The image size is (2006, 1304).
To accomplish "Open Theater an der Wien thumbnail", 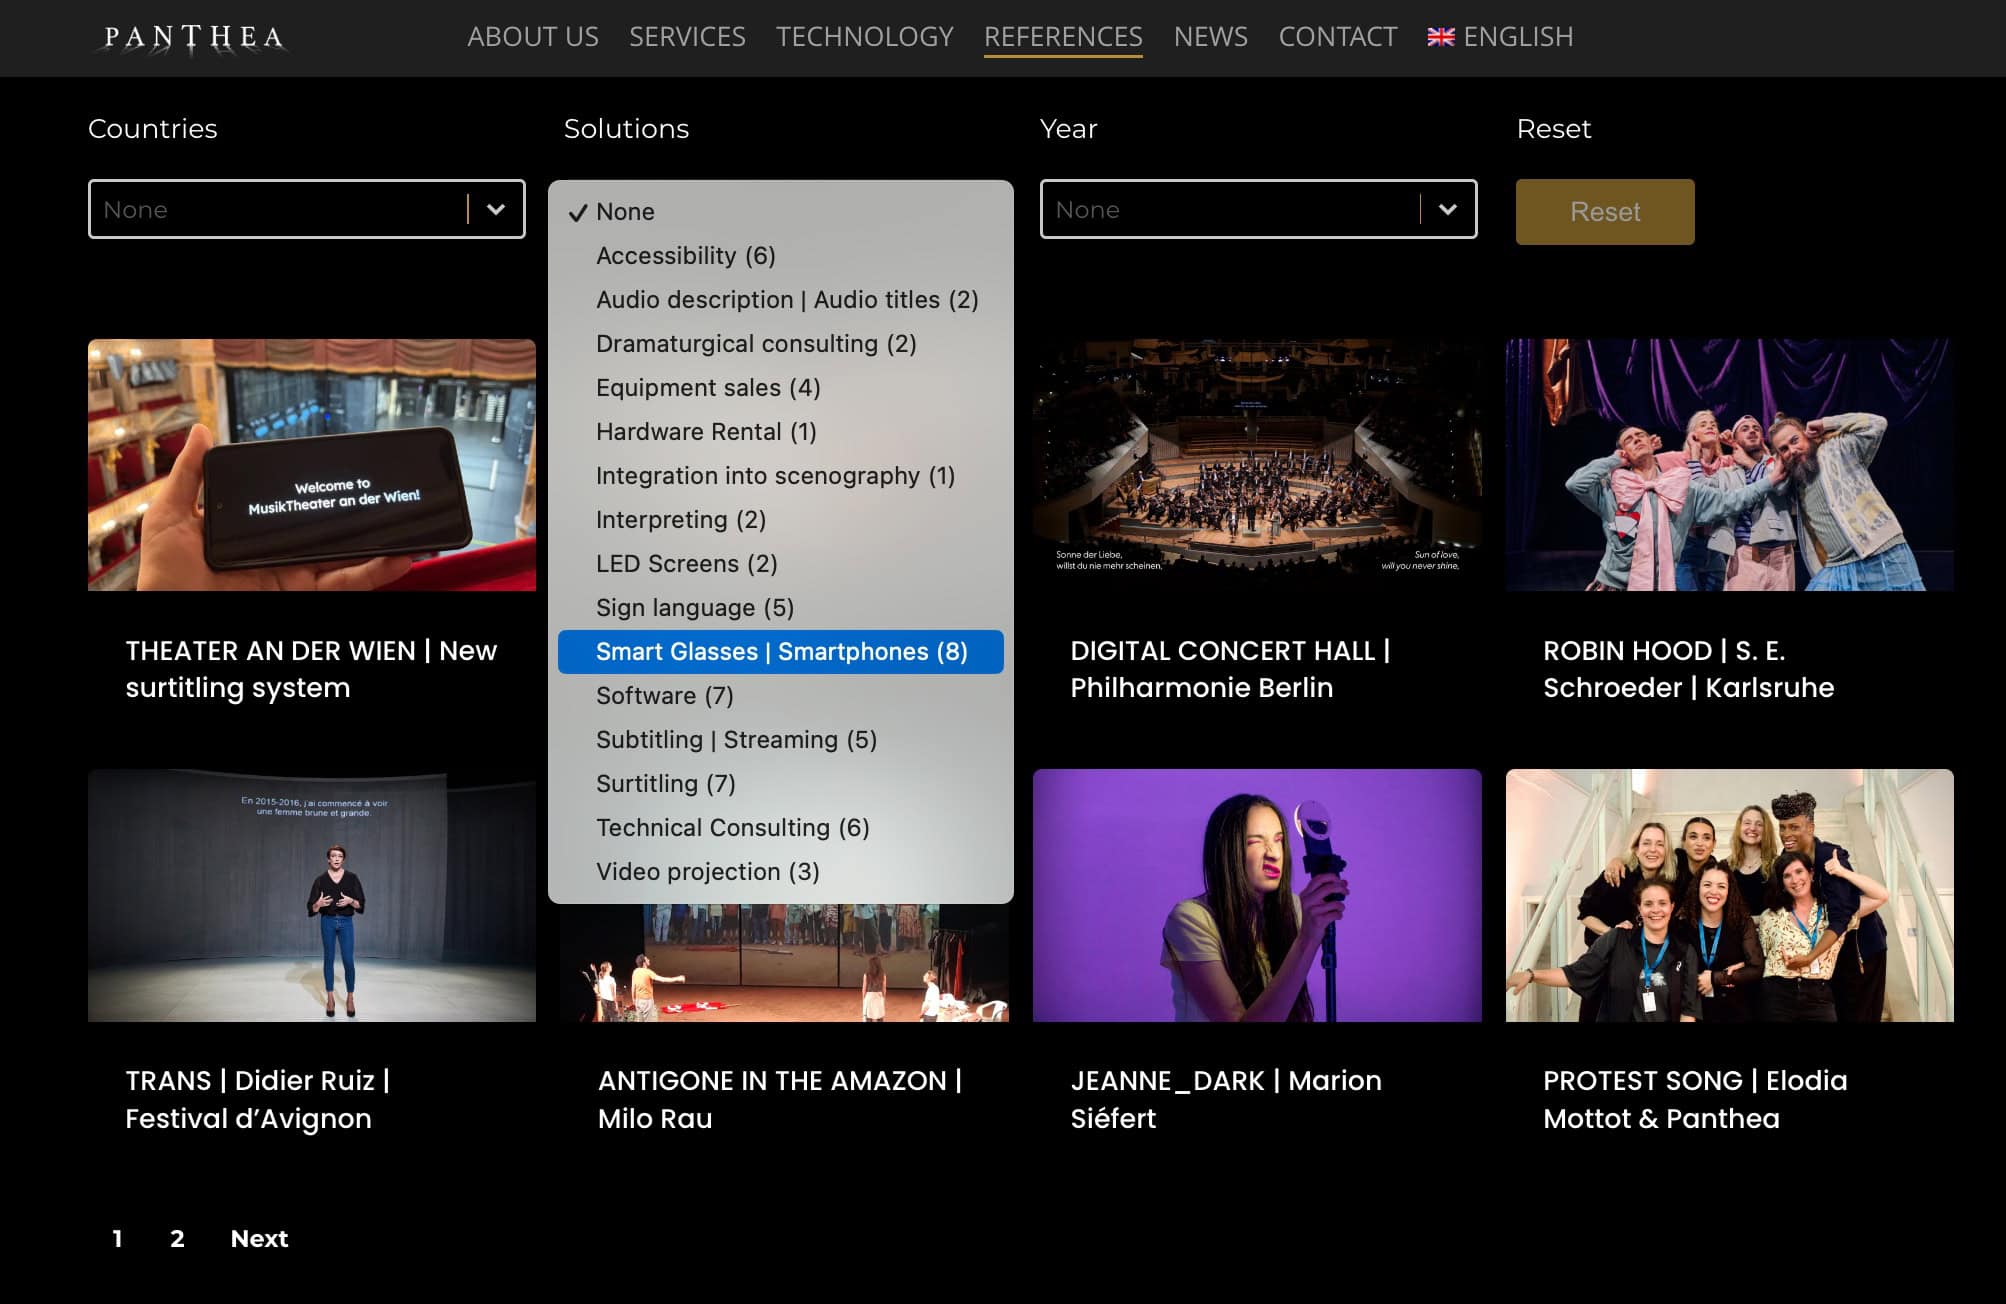I will (311, 465).
